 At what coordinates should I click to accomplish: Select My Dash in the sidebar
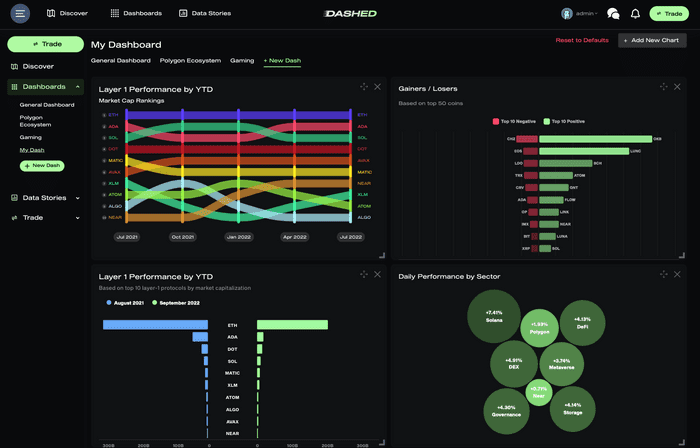pos(32,150)
